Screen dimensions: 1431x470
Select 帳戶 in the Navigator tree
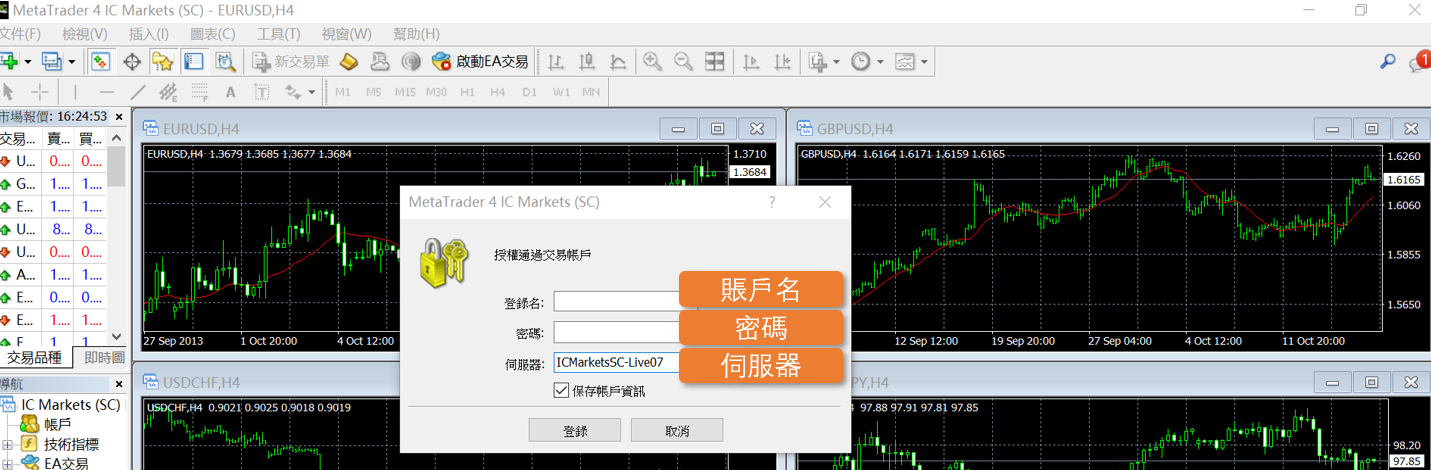(57, 424)
